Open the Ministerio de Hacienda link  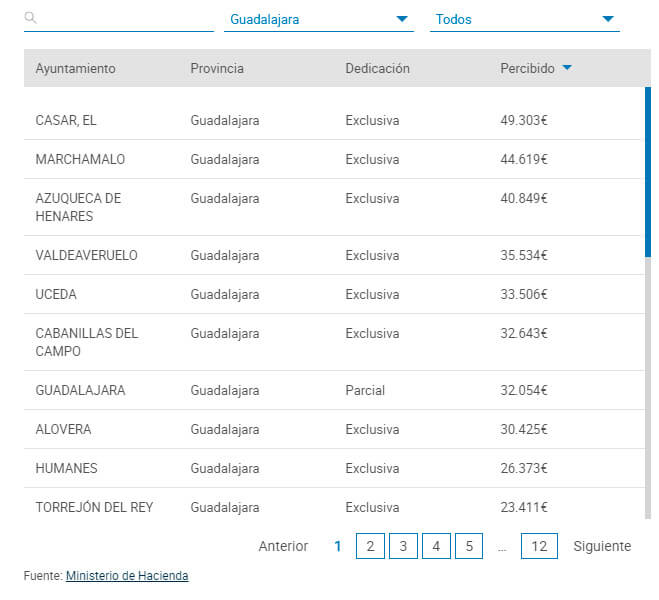[127, 576]
